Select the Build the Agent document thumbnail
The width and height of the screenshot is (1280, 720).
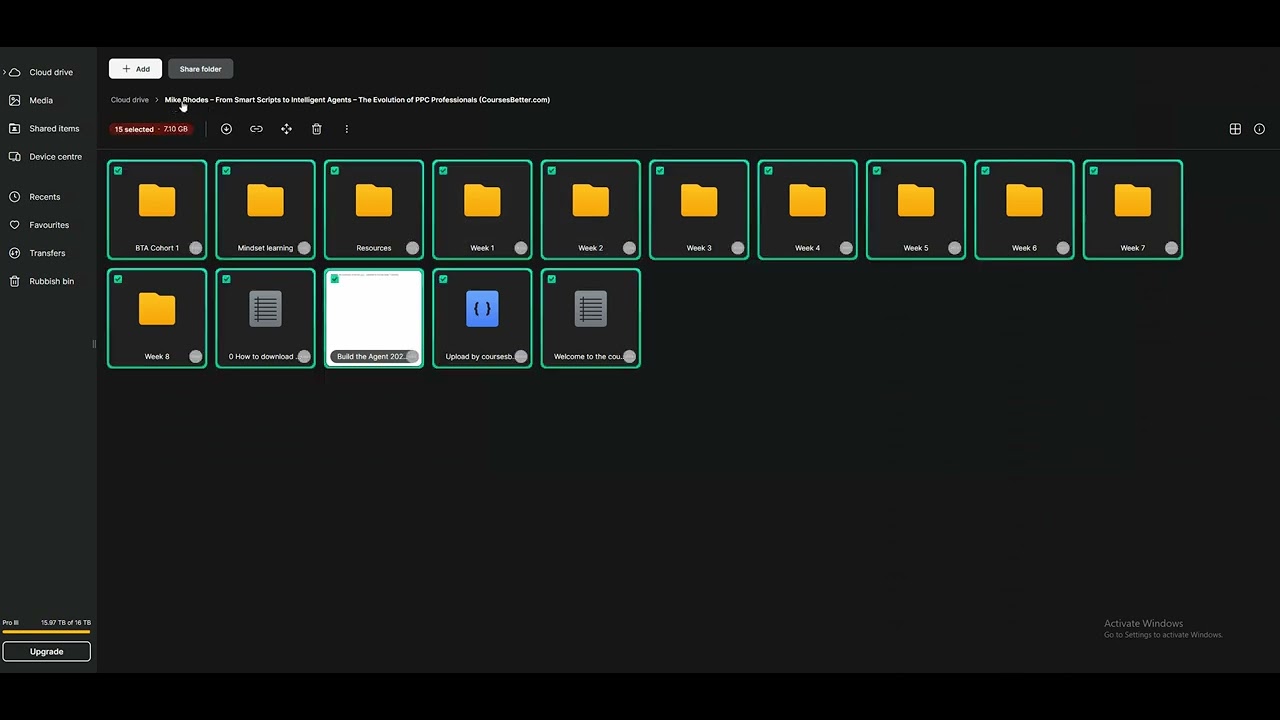tap(374, 318)
